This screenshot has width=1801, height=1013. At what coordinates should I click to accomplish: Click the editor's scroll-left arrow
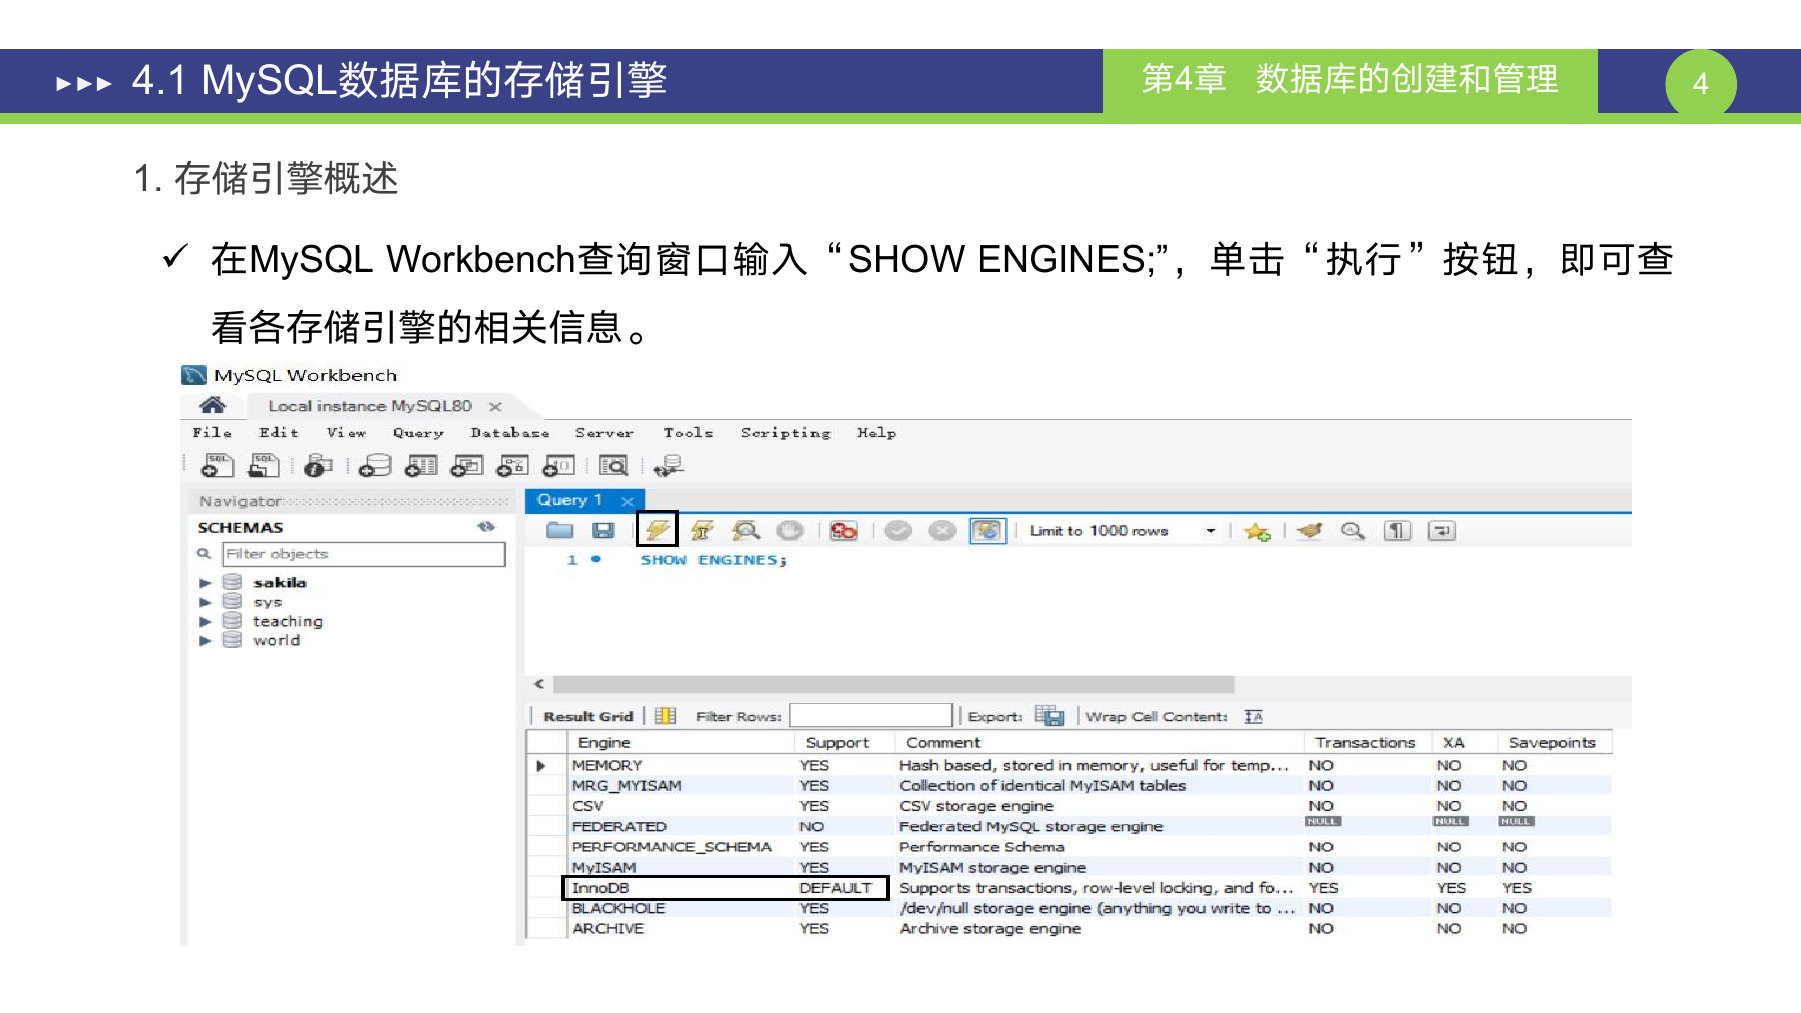coord(539,684)
